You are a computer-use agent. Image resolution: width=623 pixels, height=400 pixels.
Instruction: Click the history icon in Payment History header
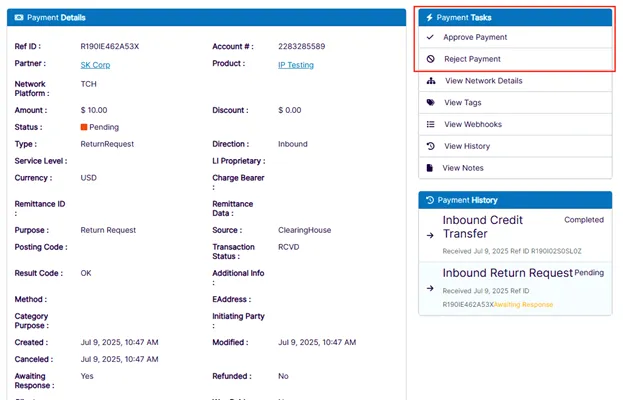(x=430, y=200)
